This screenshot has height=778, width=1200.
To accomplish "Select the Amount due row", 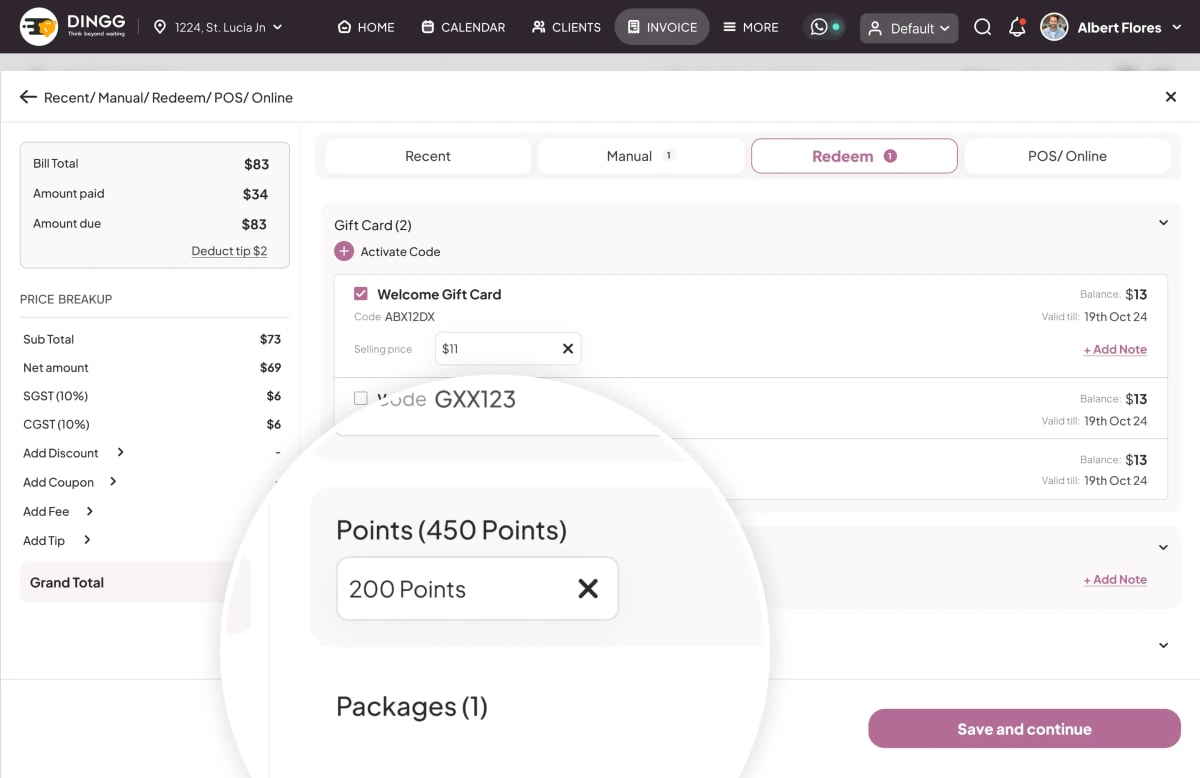I will tap(151, 224).
